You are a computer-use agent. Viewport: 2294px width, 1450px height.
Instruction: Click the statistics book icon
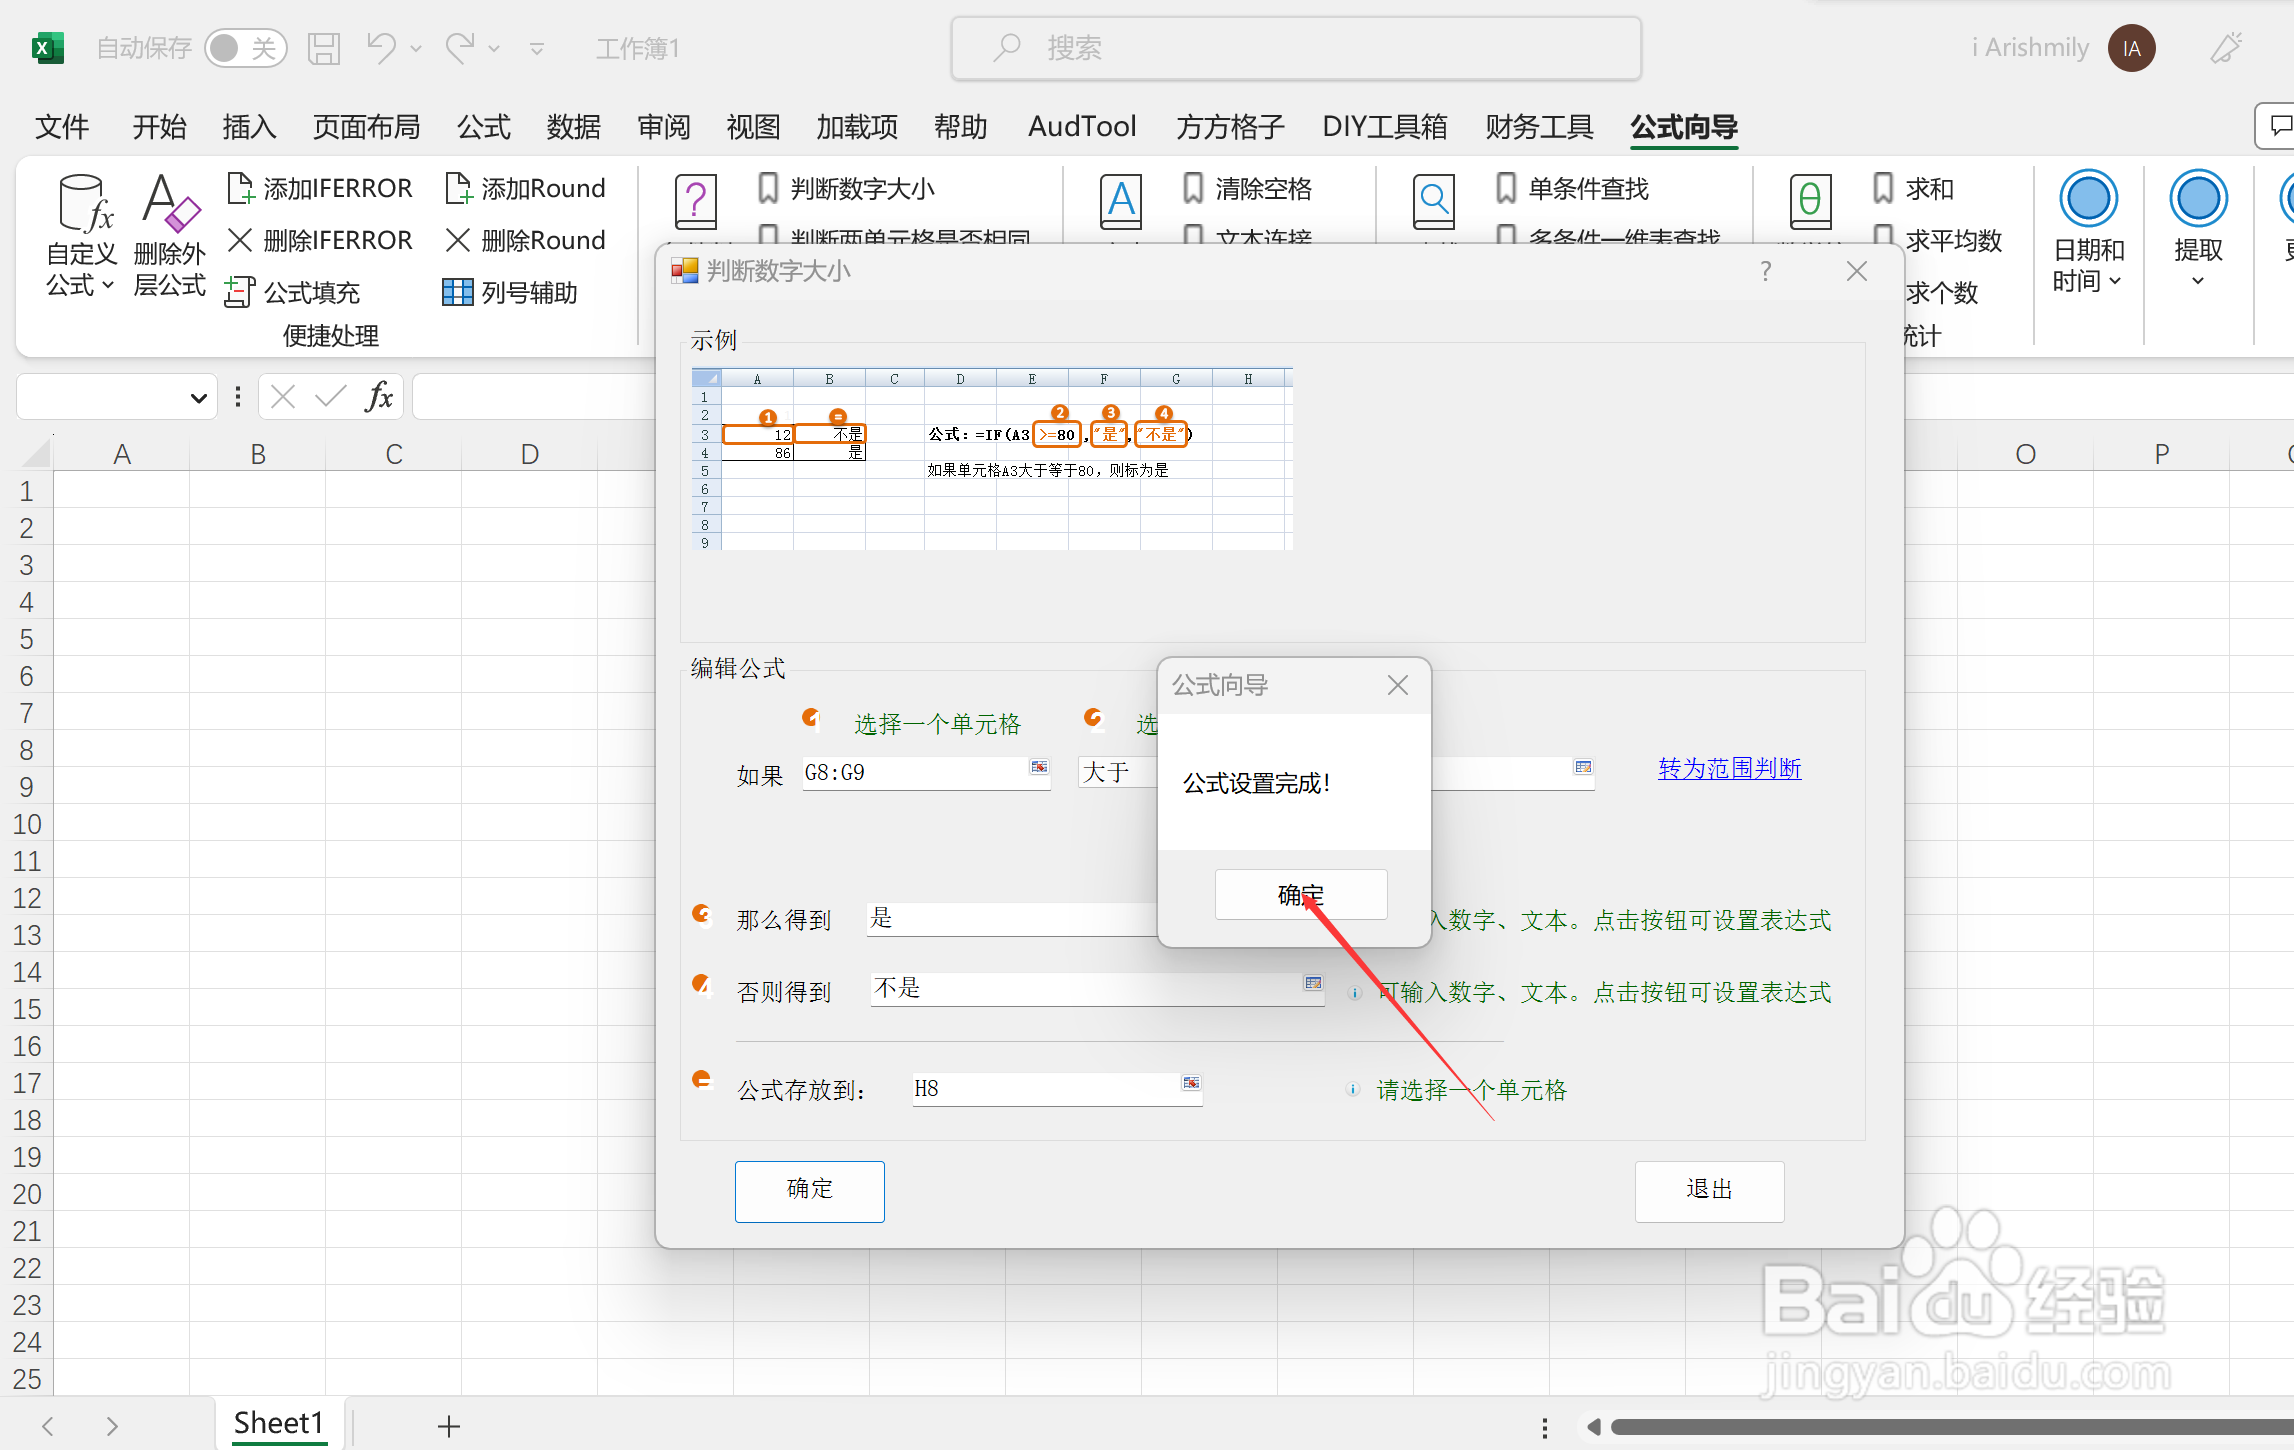pos(1810,202)
